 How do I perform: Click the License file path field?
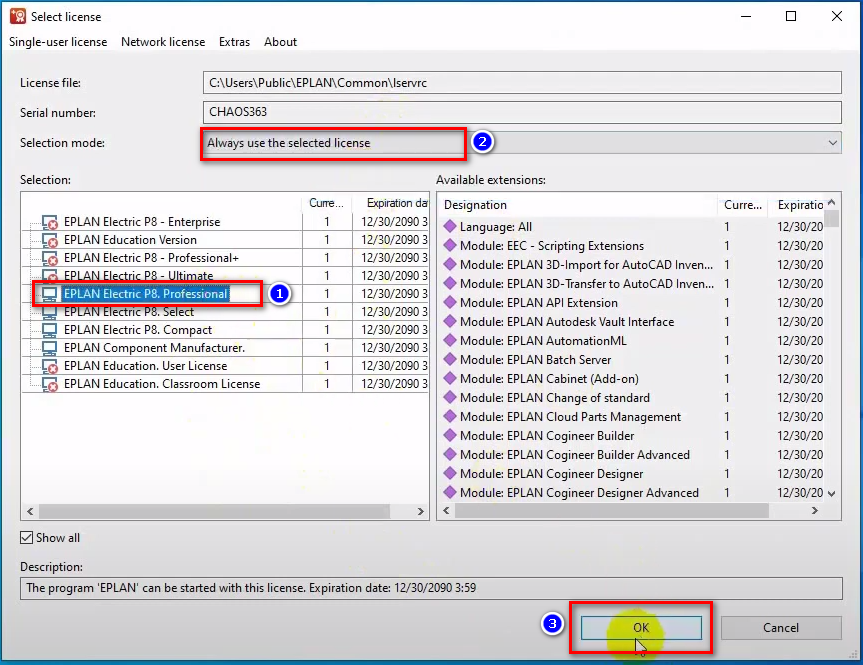point(522,83)
